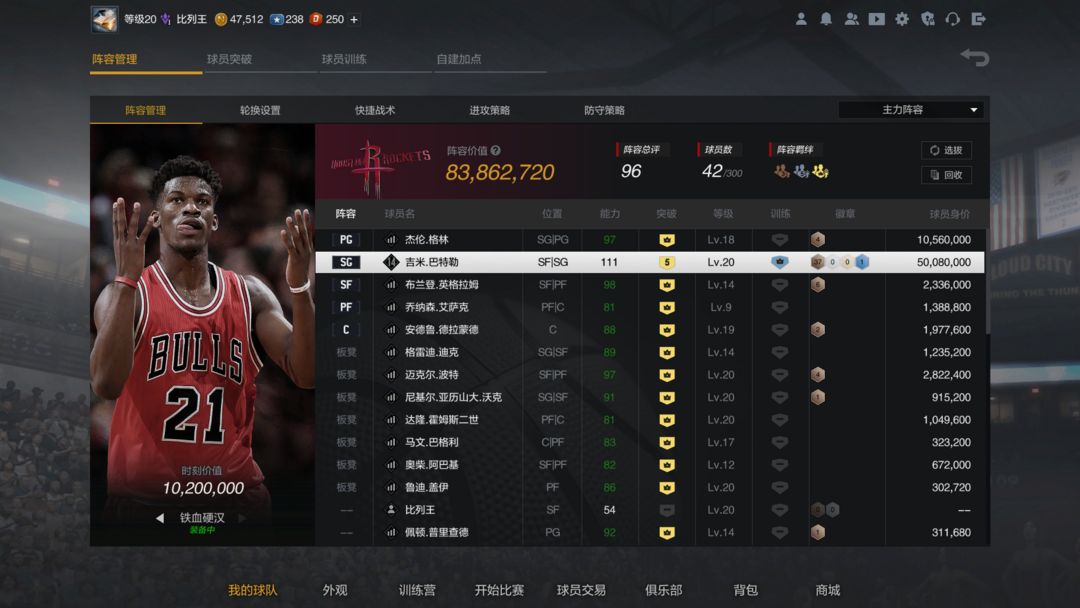Switch to the 球员突破 tab
The image size is (1080, 608).
[x=229, y=59]
